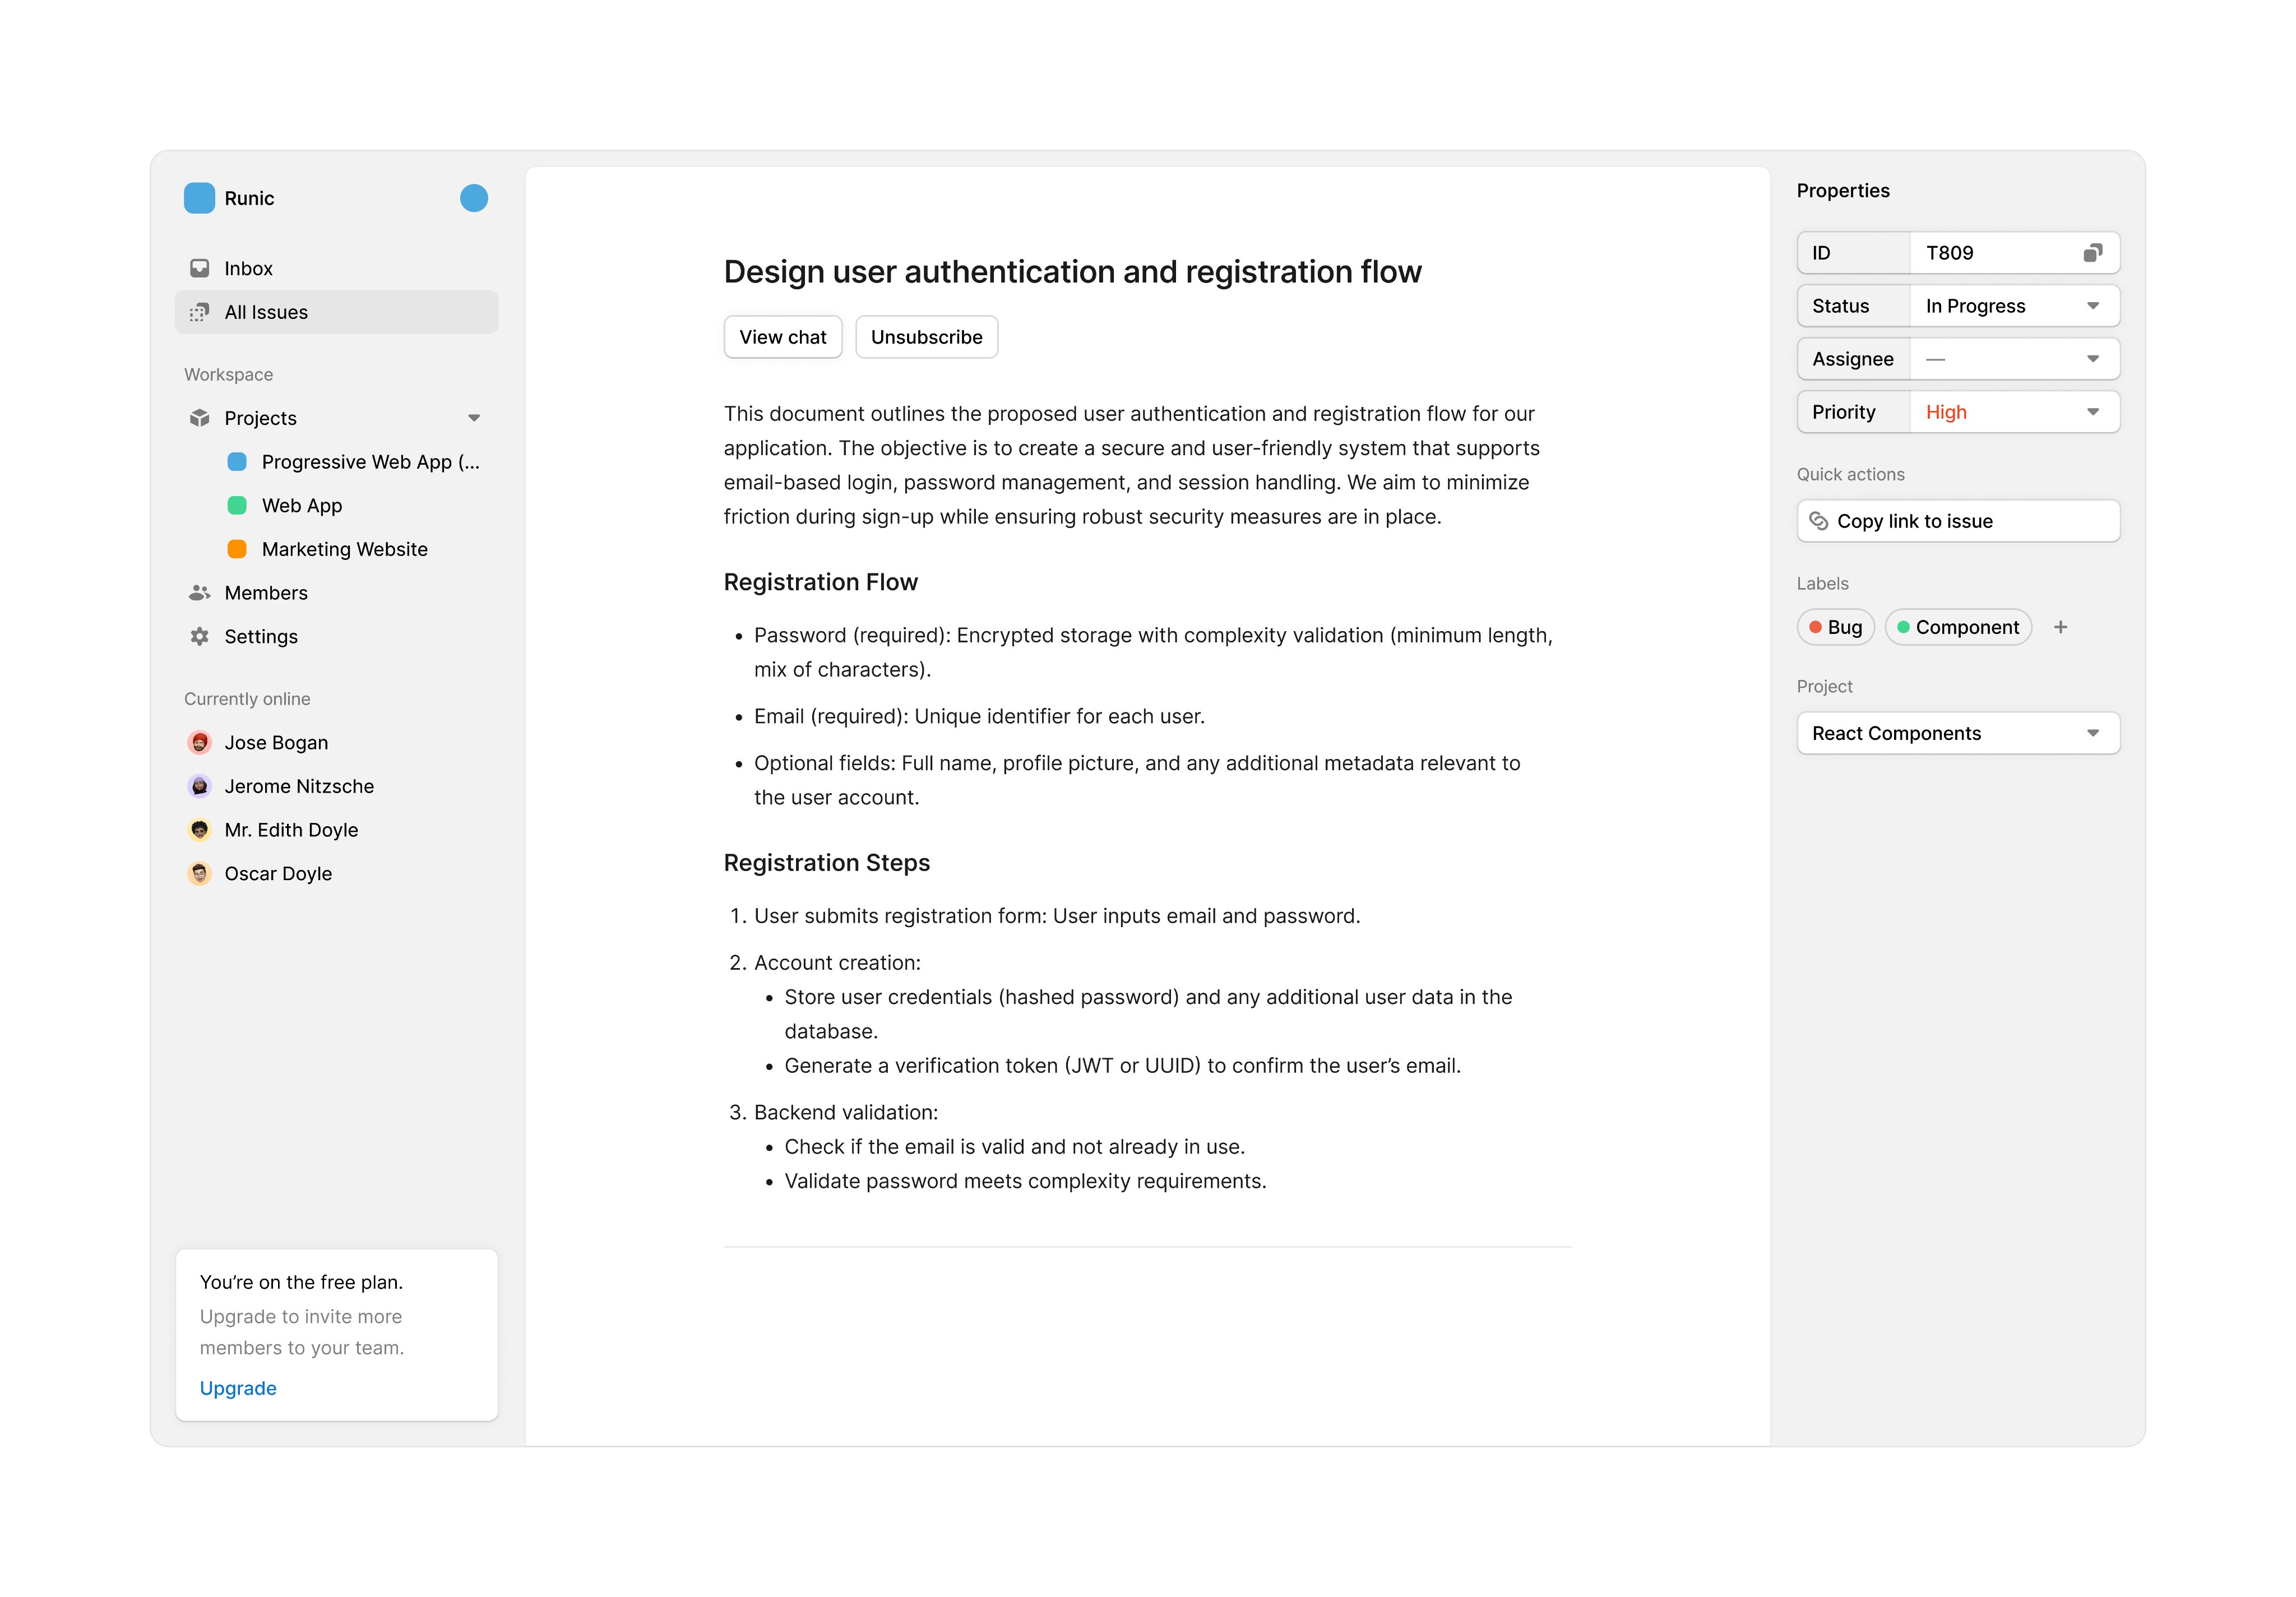Click the All Issues icon

pos(200,312)
